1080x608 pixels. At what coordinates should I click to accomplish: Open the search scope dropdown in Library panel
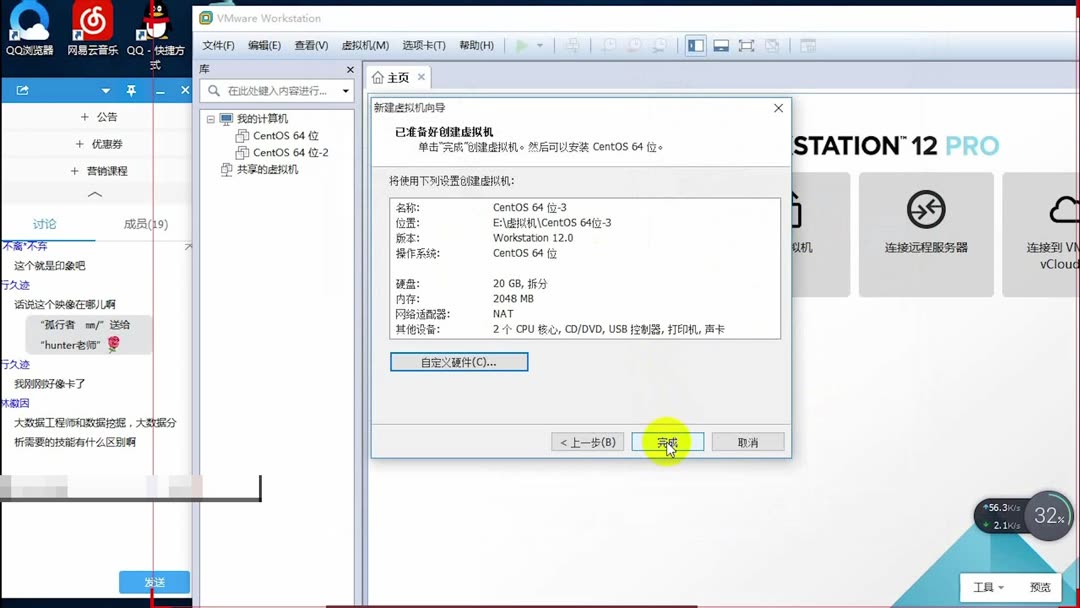click(x=343, y=90)
